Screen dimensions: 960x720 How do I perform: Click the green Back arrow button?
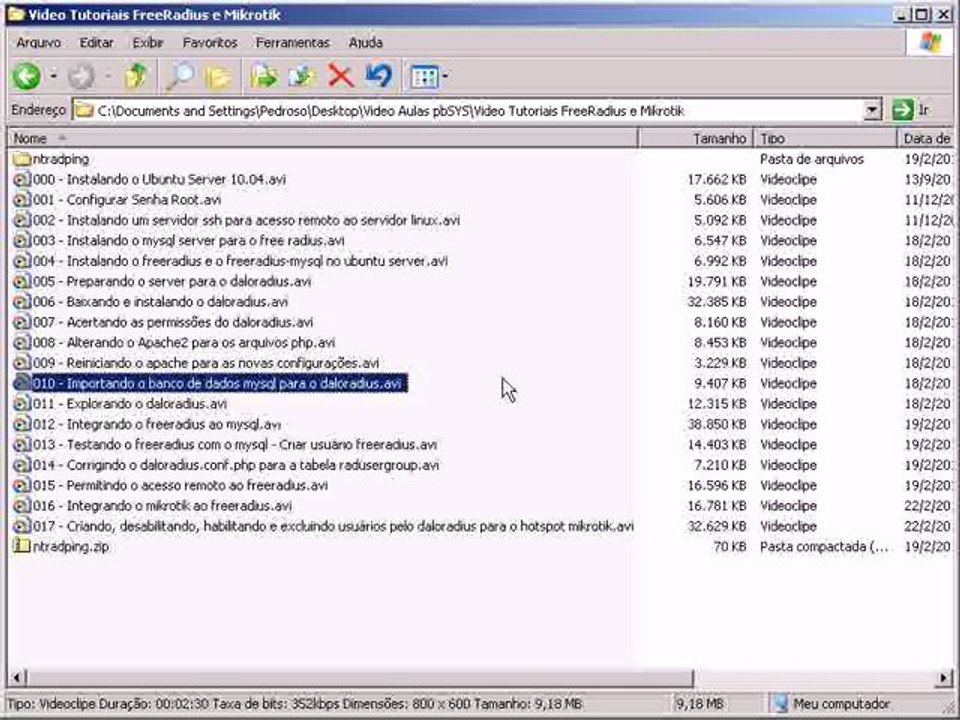point(27,77)
